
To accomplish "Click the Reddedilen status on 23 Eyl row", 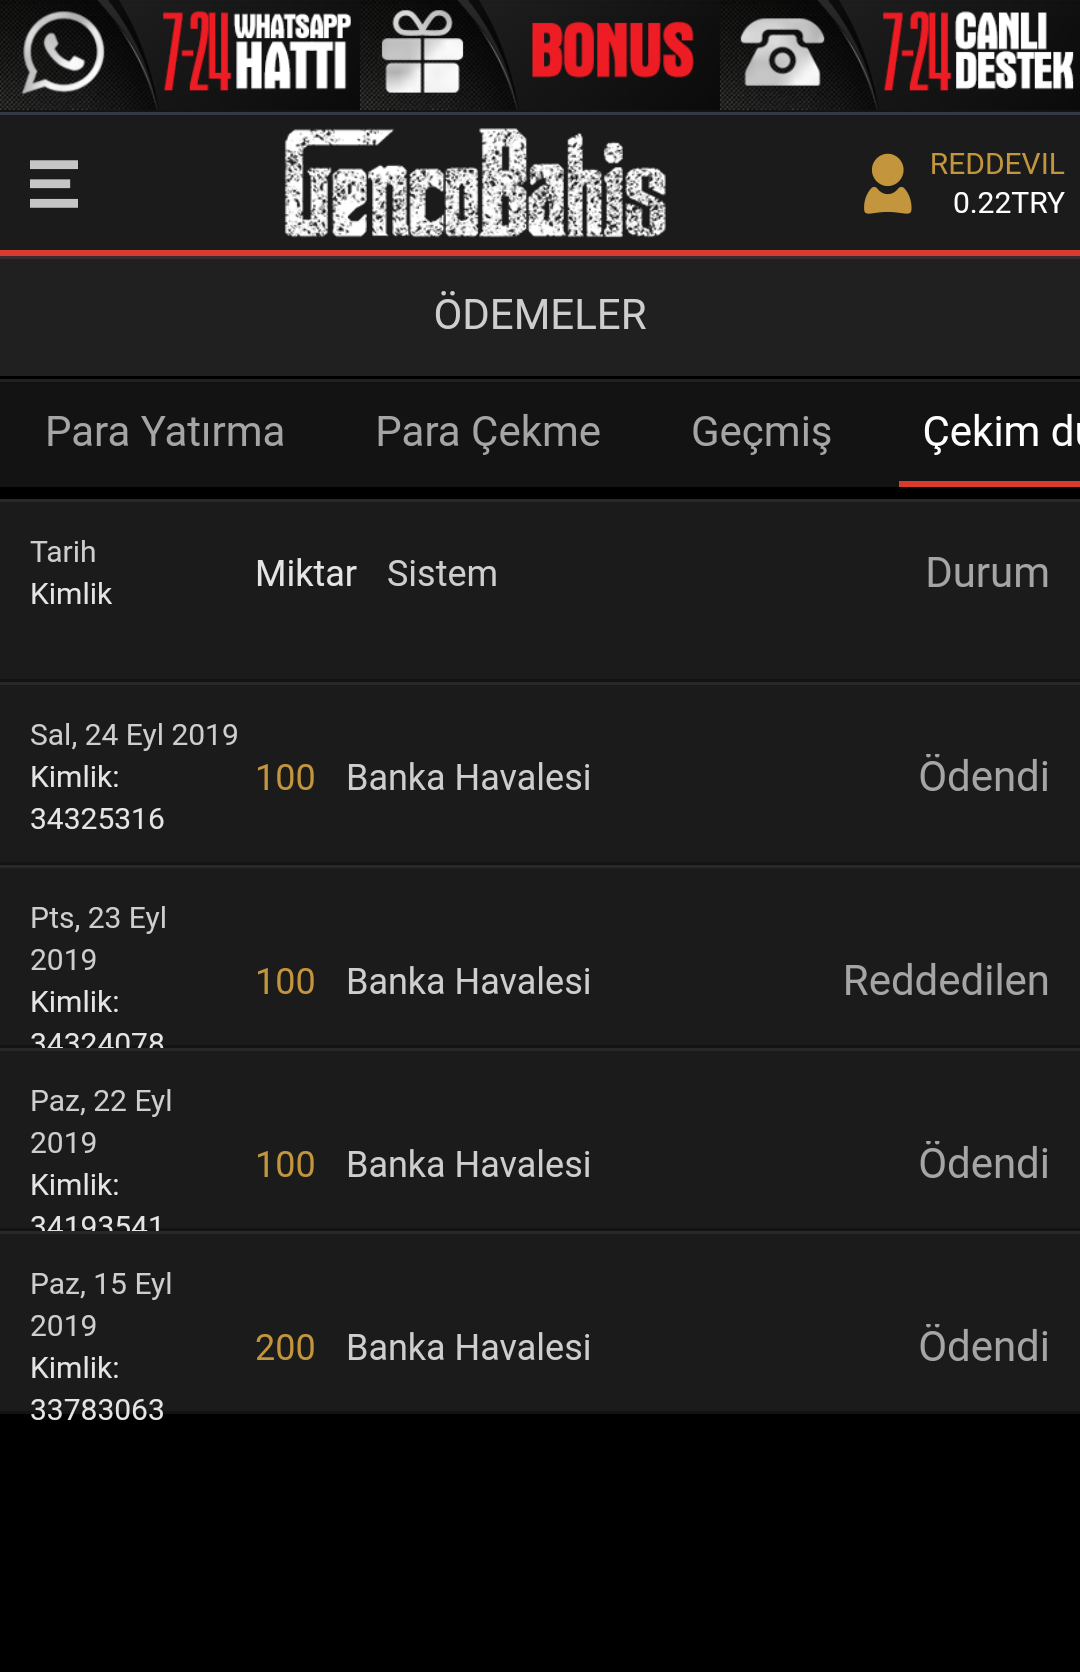I will tap(945, 981).
